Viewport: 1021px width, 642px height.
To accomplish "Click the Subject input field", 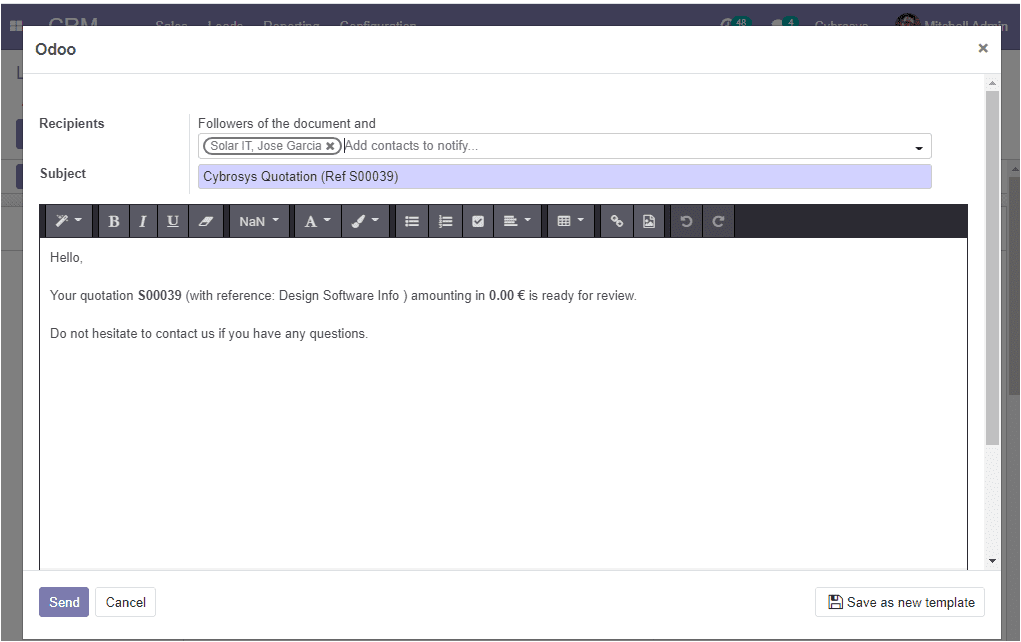I will coord(565,176).
